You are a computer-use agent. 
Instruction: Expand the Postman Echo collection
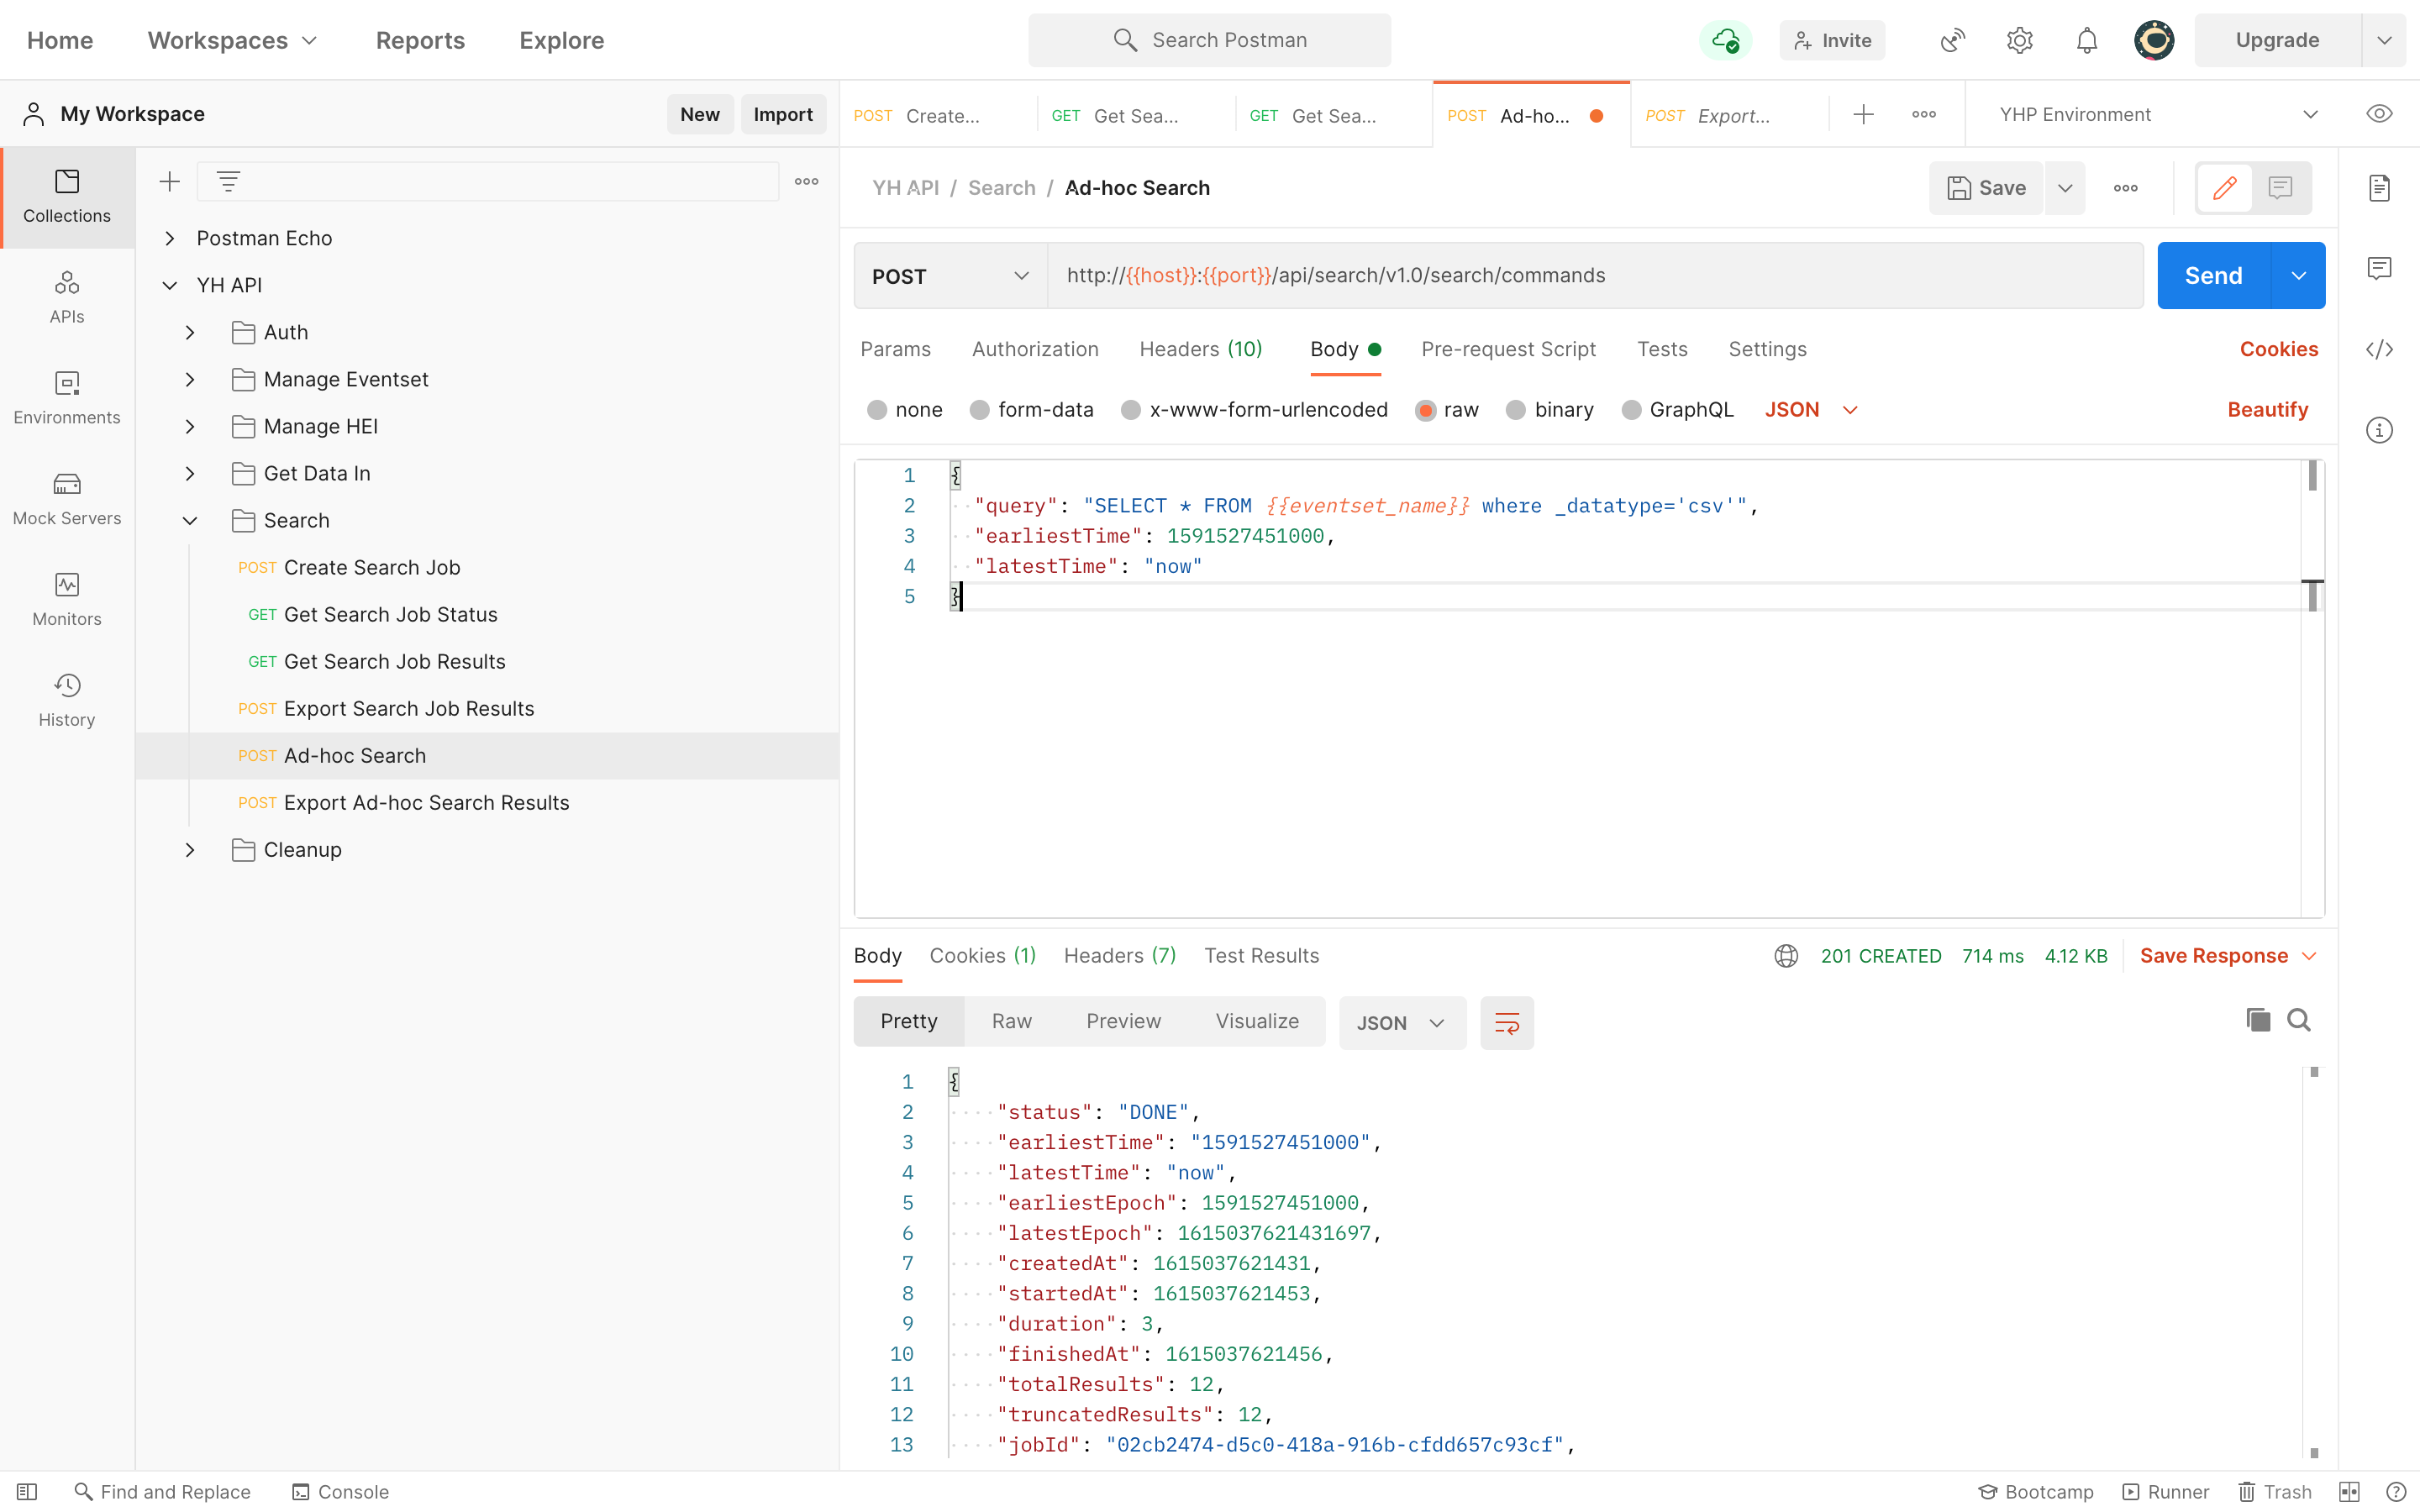[x=170, y=238]
